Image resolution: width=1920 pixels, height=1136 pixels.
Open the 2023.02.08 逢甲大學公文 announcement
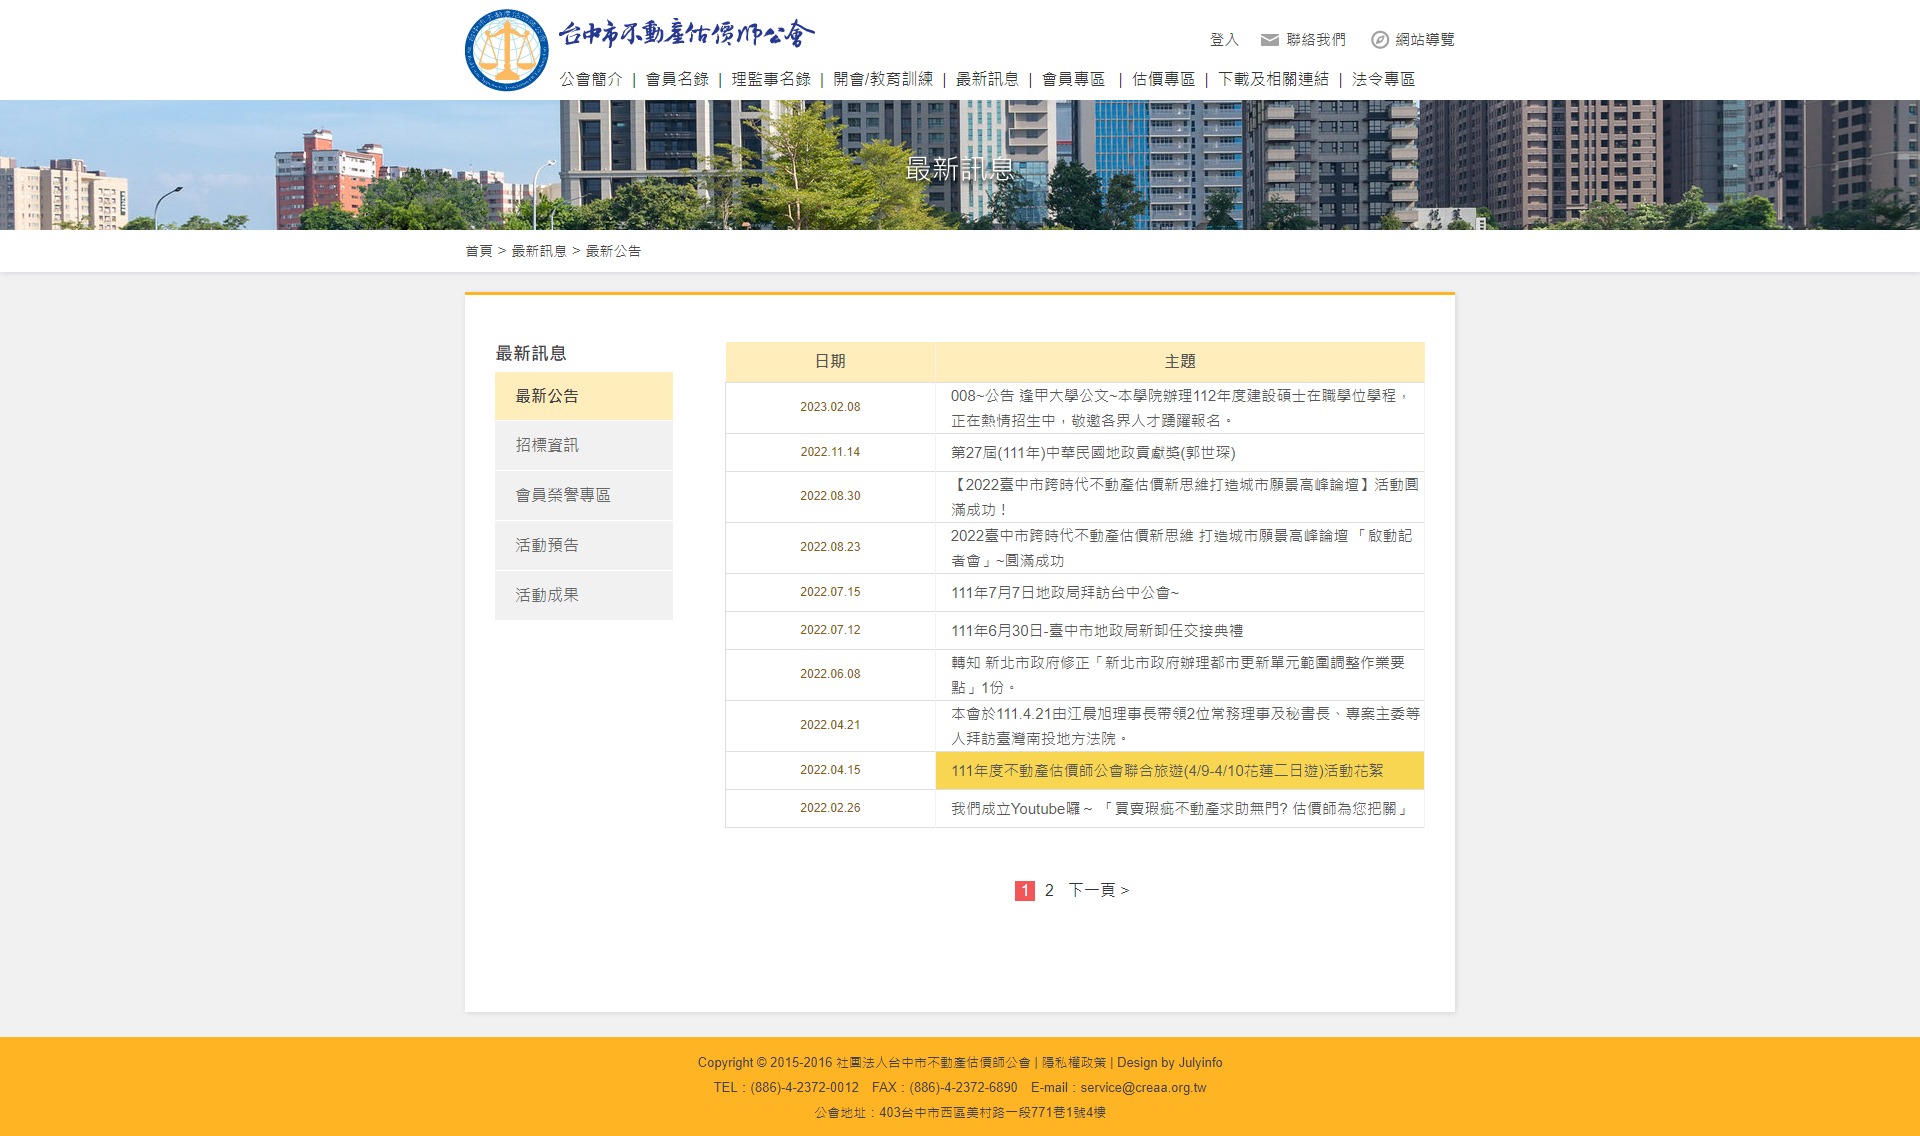click(1178, 407)
